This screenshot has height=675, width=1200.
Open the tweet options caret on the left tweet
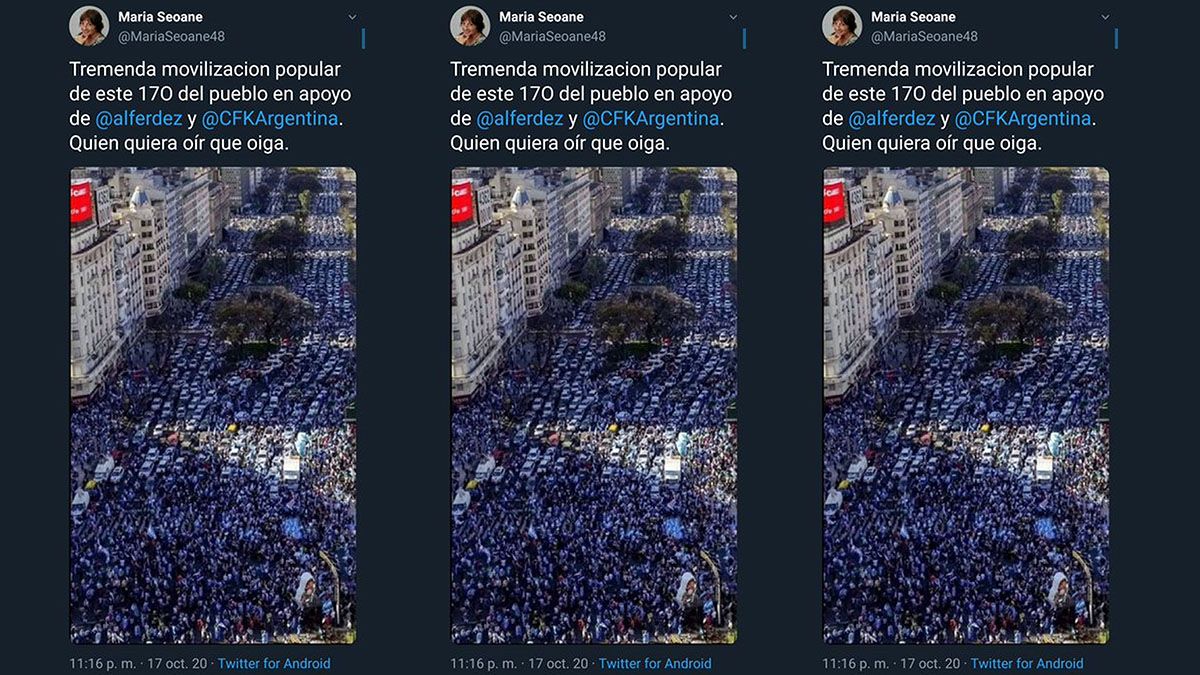click(350, 16)
